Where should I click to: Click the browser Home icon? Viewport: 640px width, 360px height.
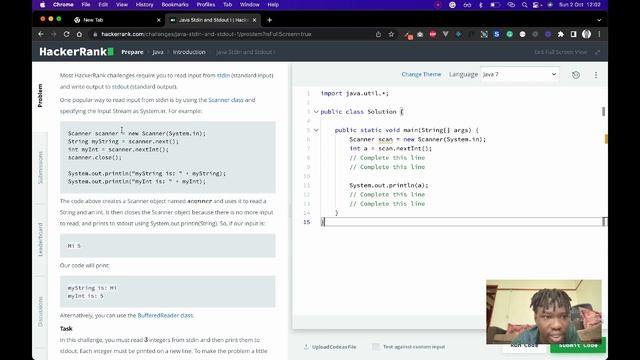(79, 34)
